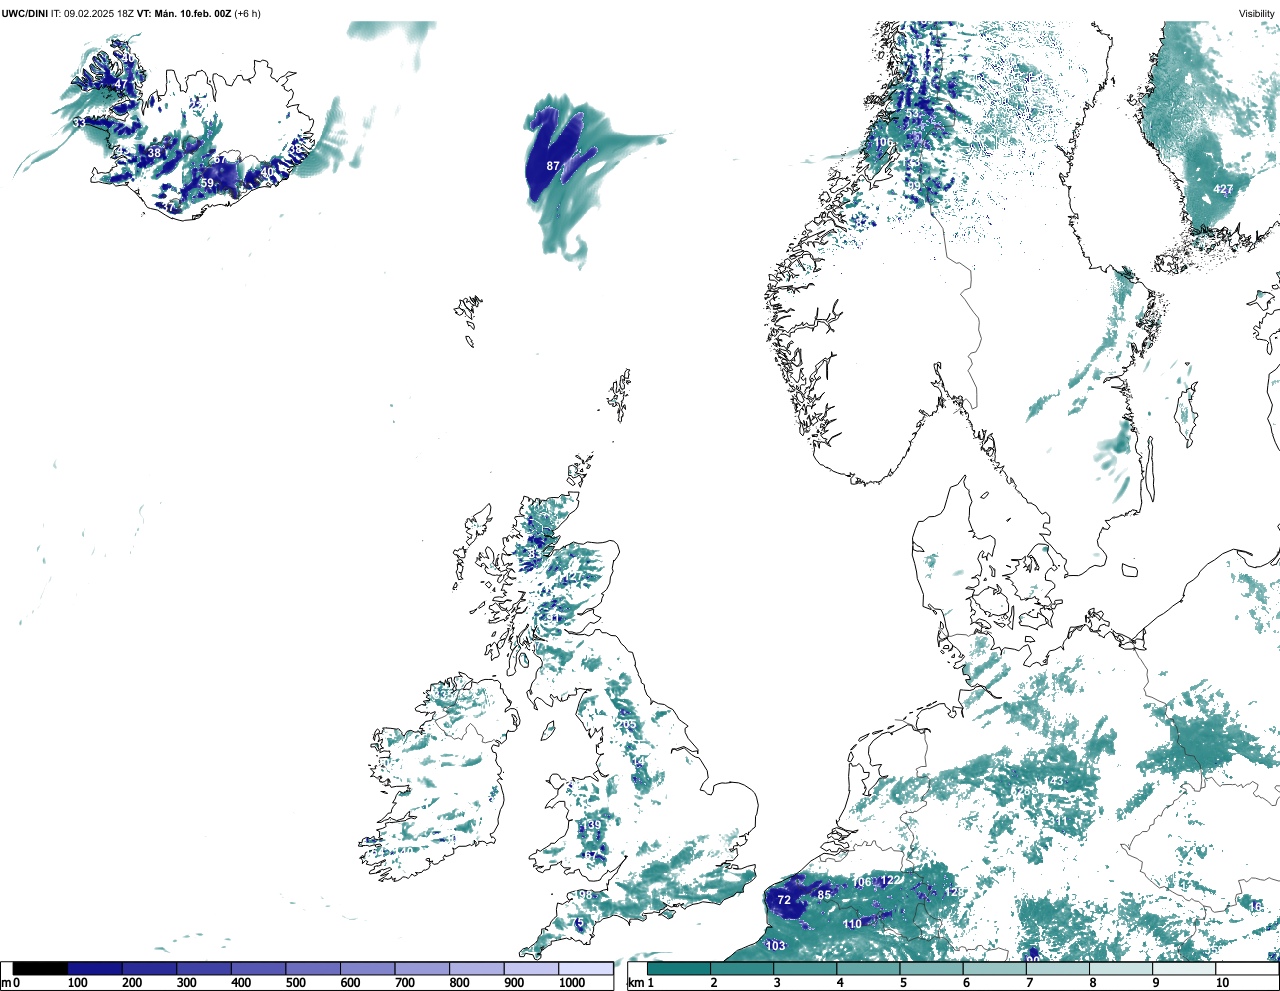
Task: Click the 'm' unit label of left legend
Action: [6, 983]
